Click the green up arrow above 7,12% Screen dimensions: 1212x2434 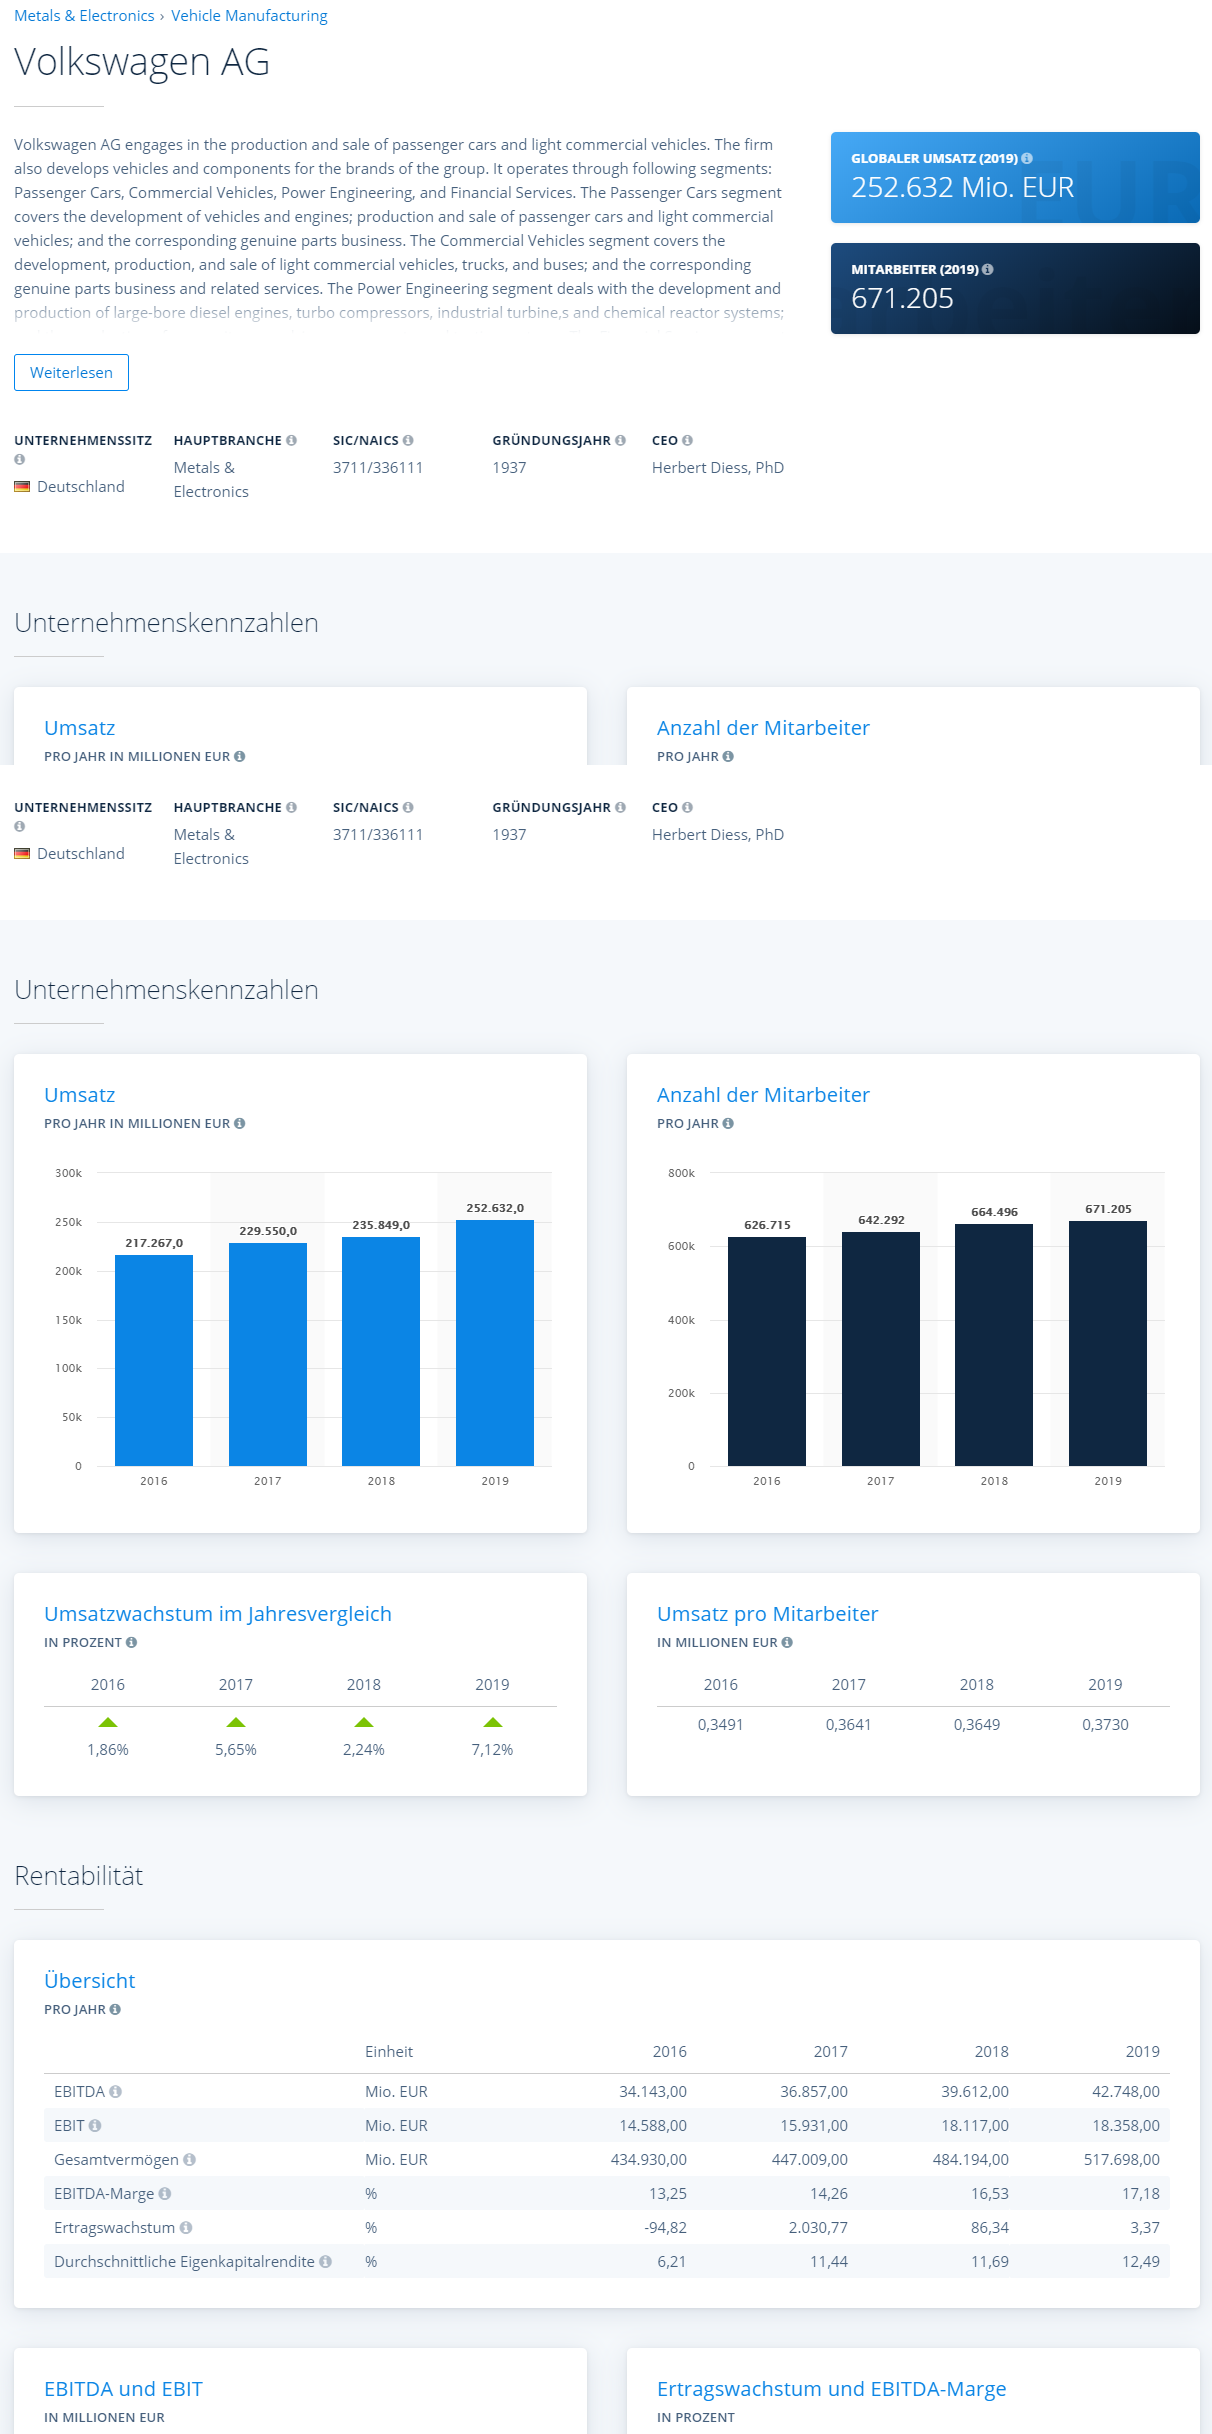(x=493, y=1722)
